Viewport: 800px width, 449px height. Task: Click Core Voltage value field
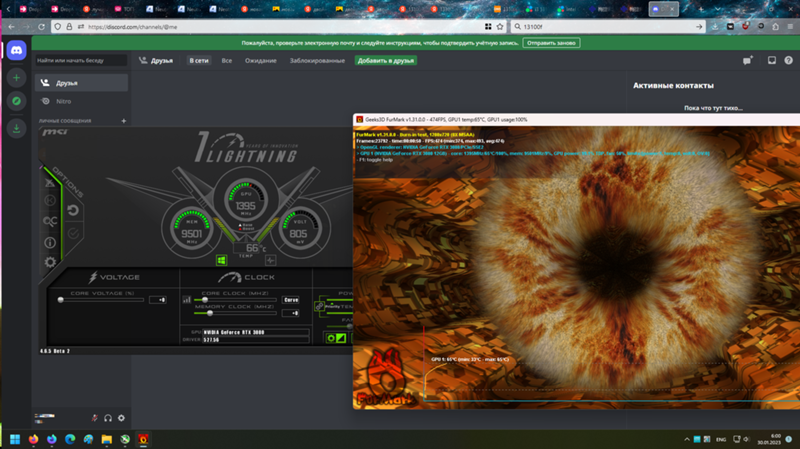158,300
